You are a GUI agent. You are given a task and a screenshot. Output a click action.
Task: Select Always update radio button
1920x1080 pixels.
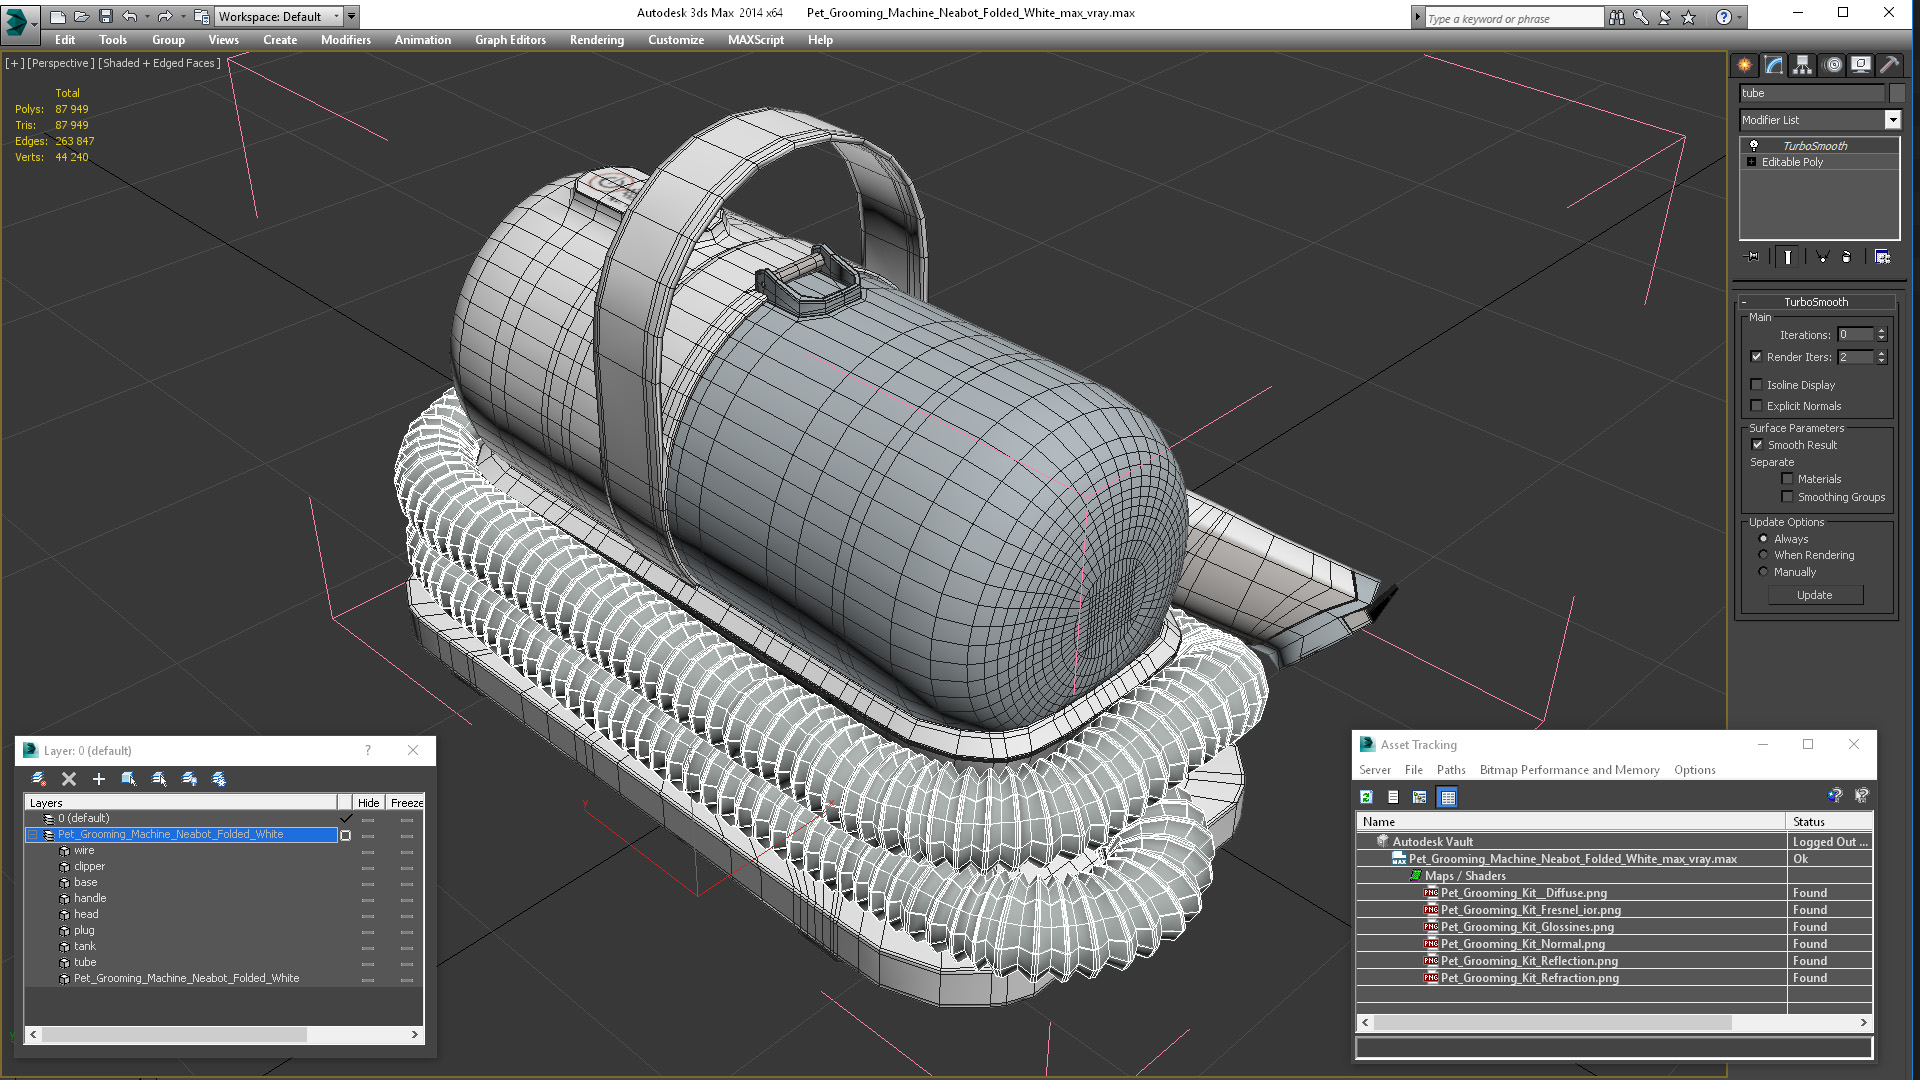click(1764, 539)
